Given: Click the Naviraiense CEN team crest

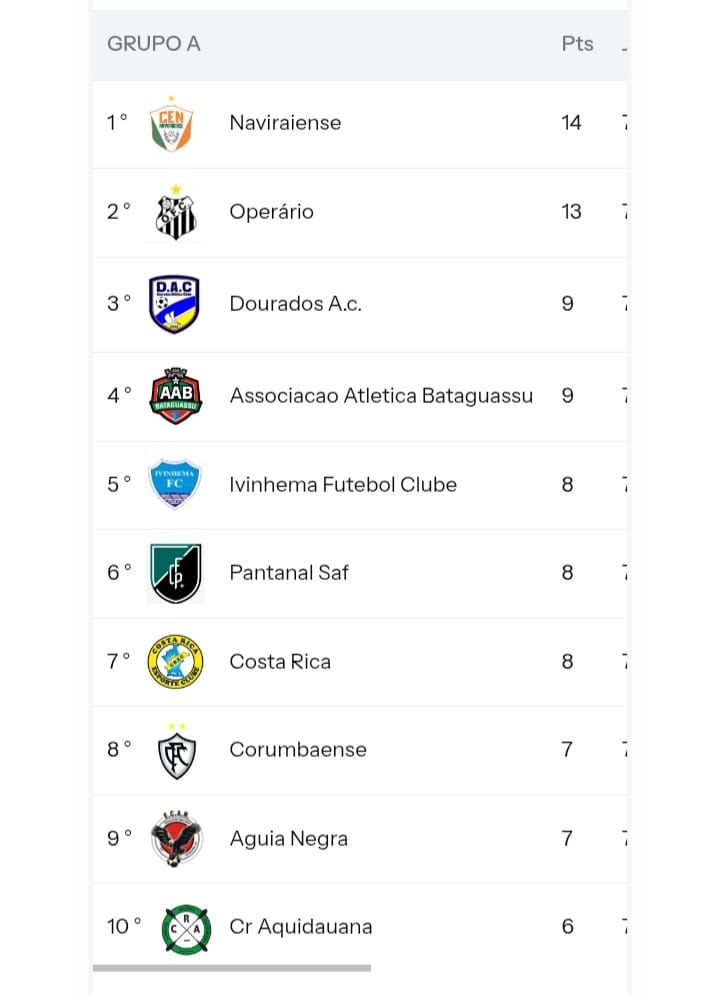Looking at the screenshot, I should point(171,124).
